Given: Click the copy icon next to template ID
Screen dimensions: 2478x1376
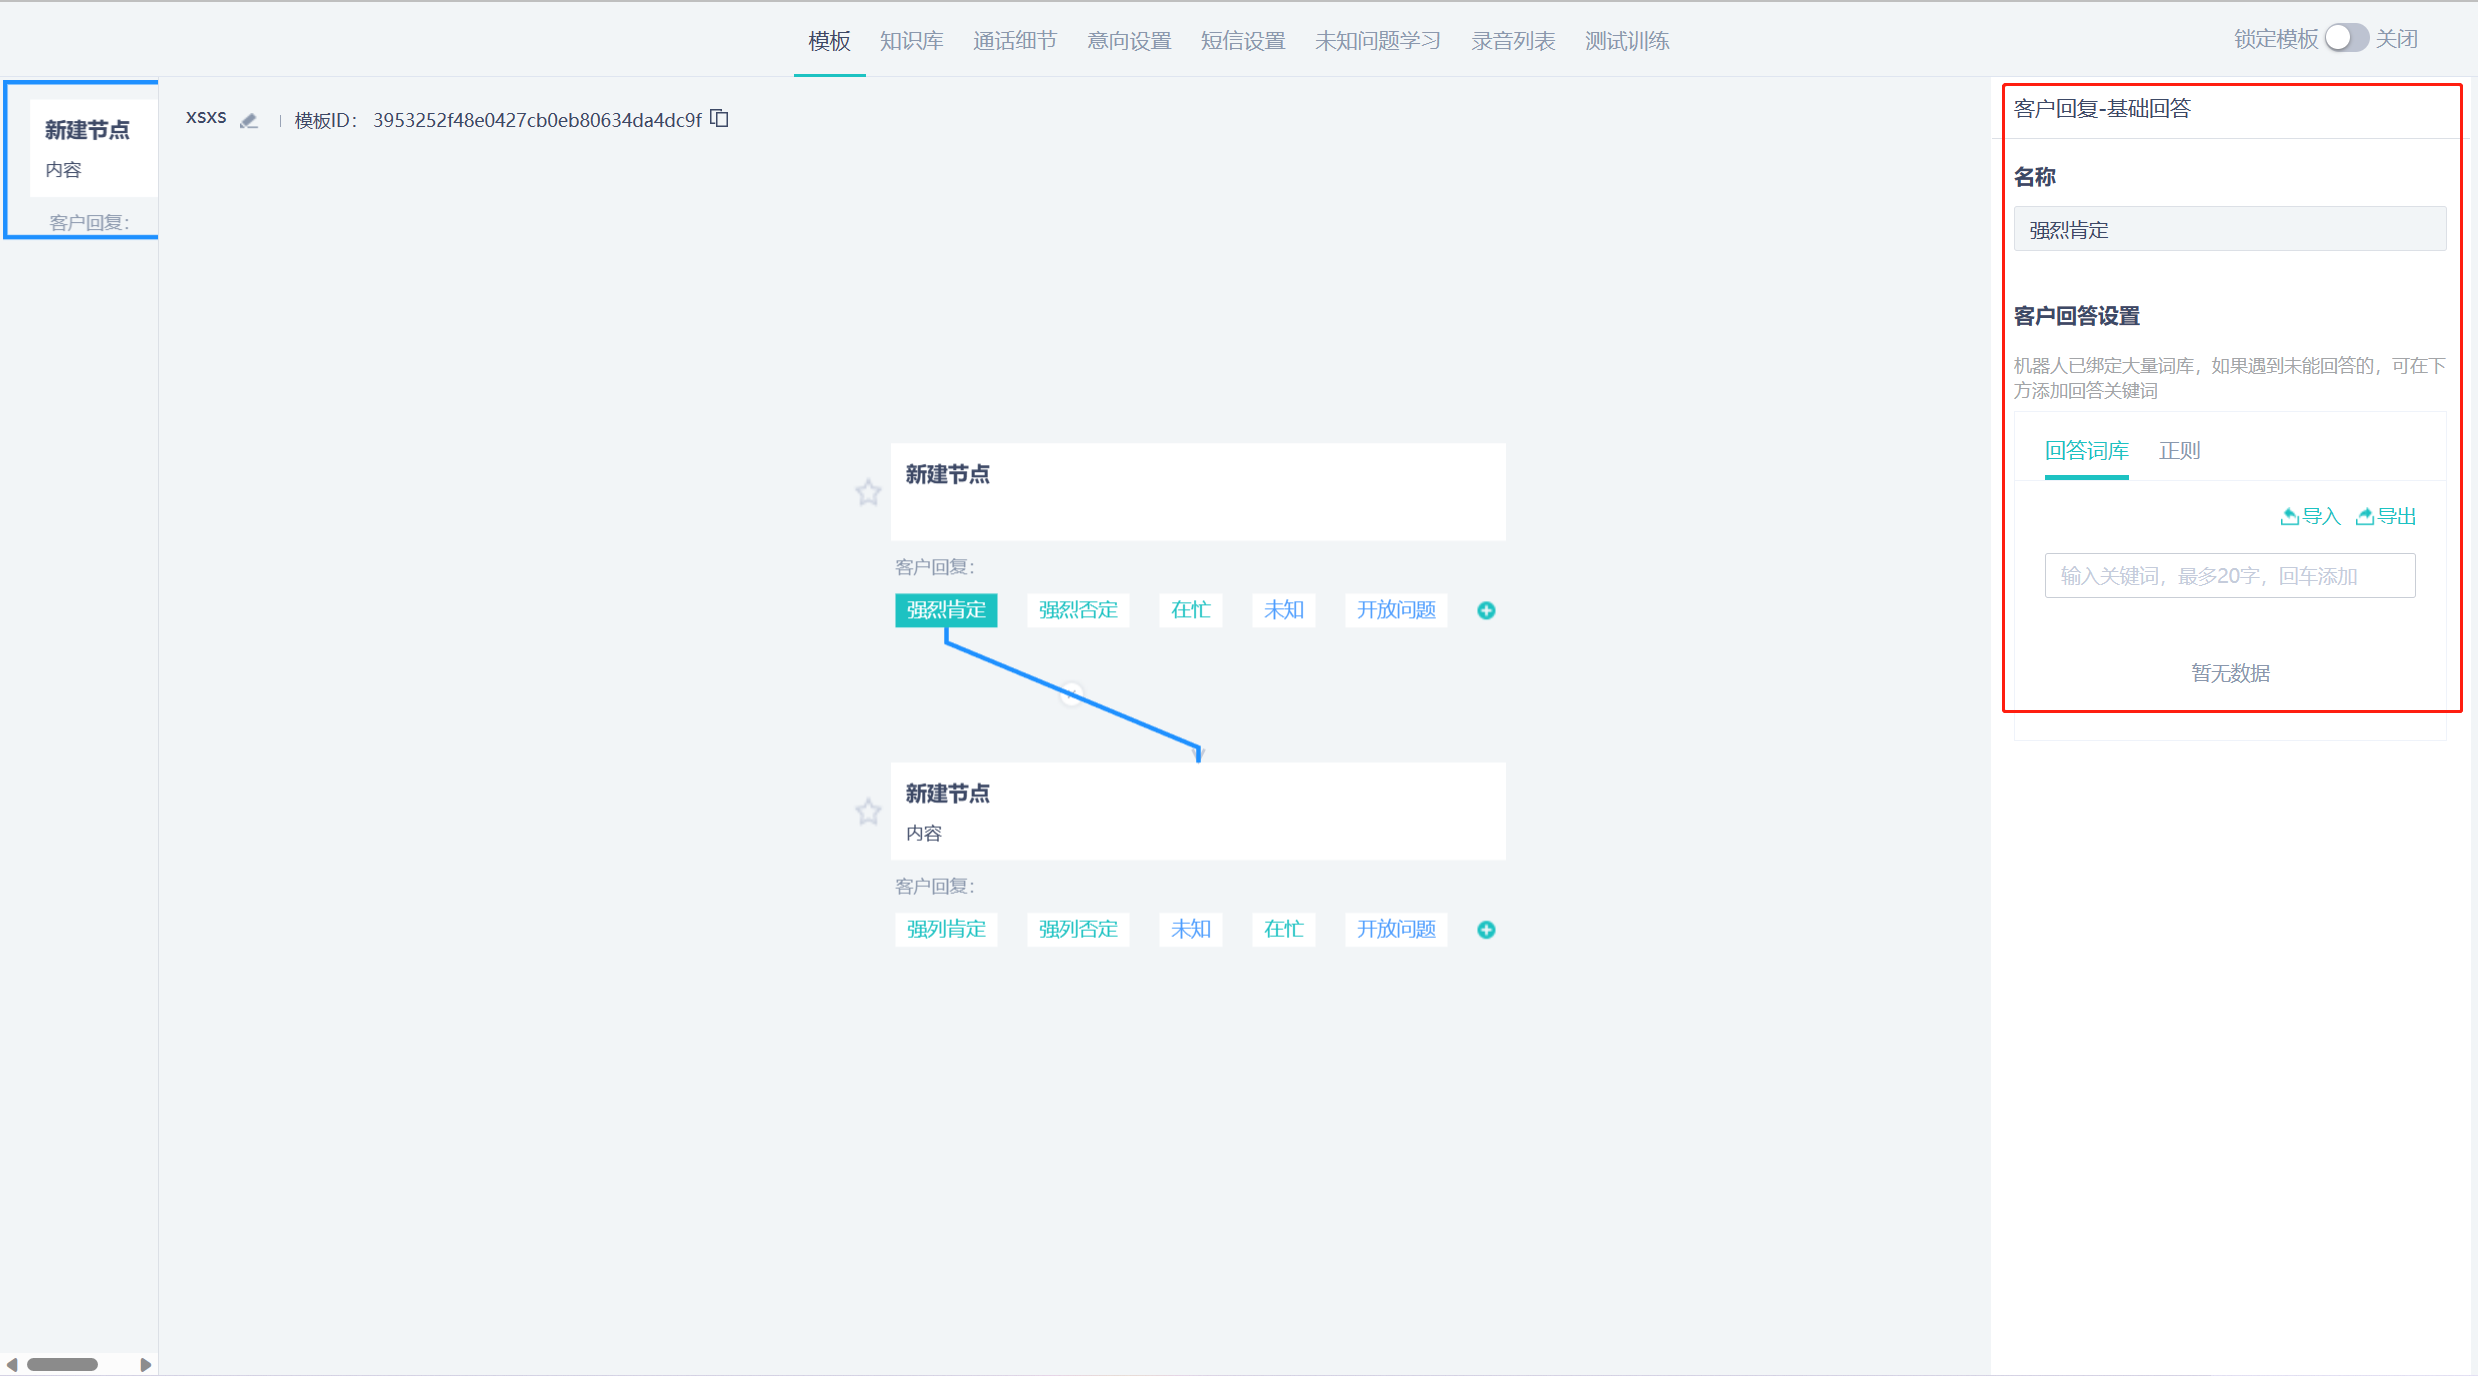Looking at the screenshot, I should coord(722,119).
